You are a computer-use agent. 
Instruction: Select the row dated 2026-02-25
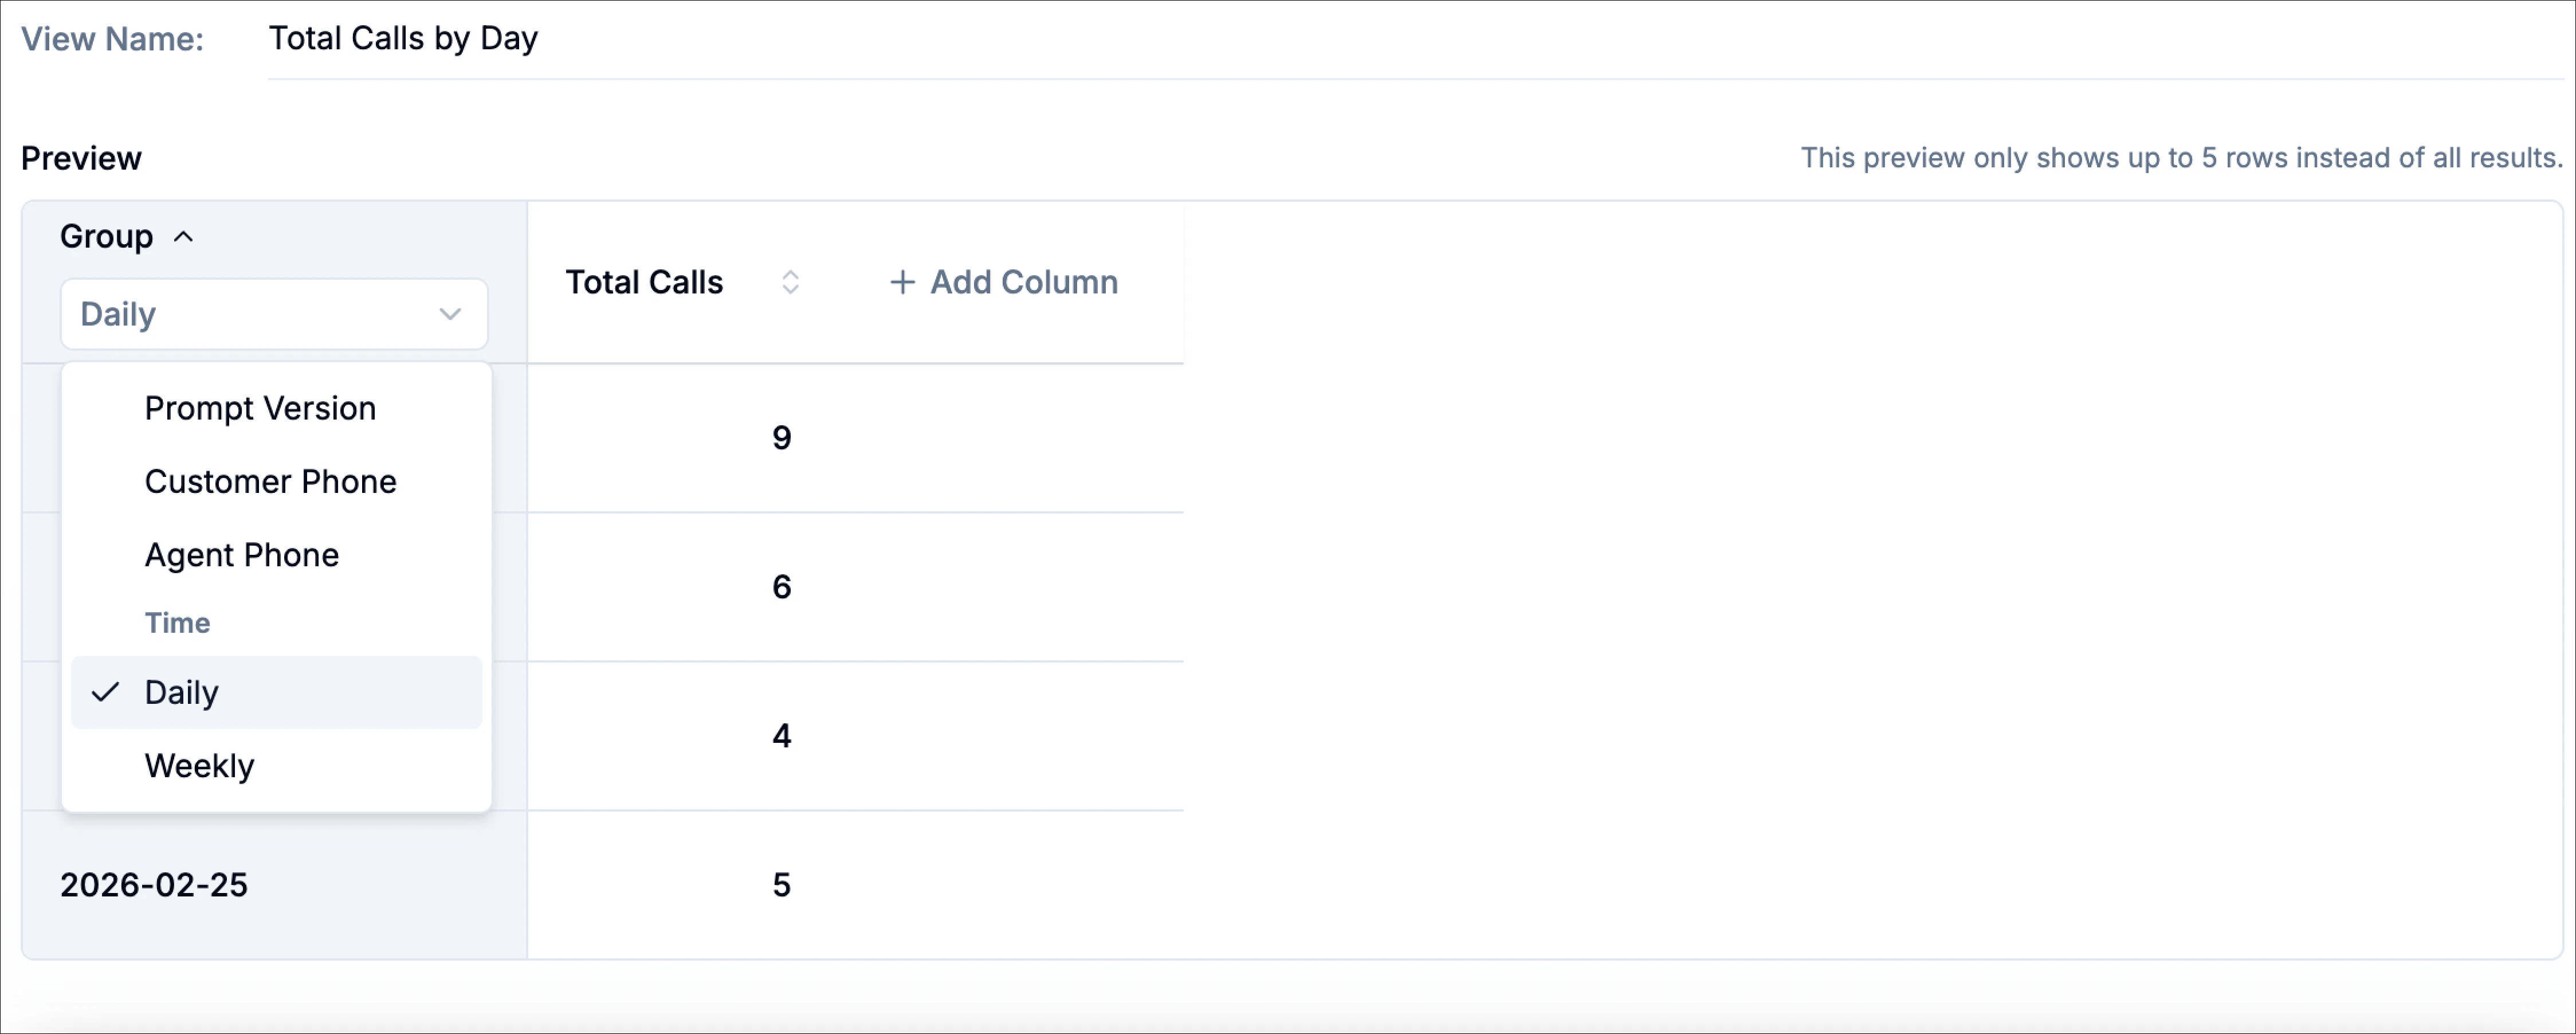click(x=154, y=884)
